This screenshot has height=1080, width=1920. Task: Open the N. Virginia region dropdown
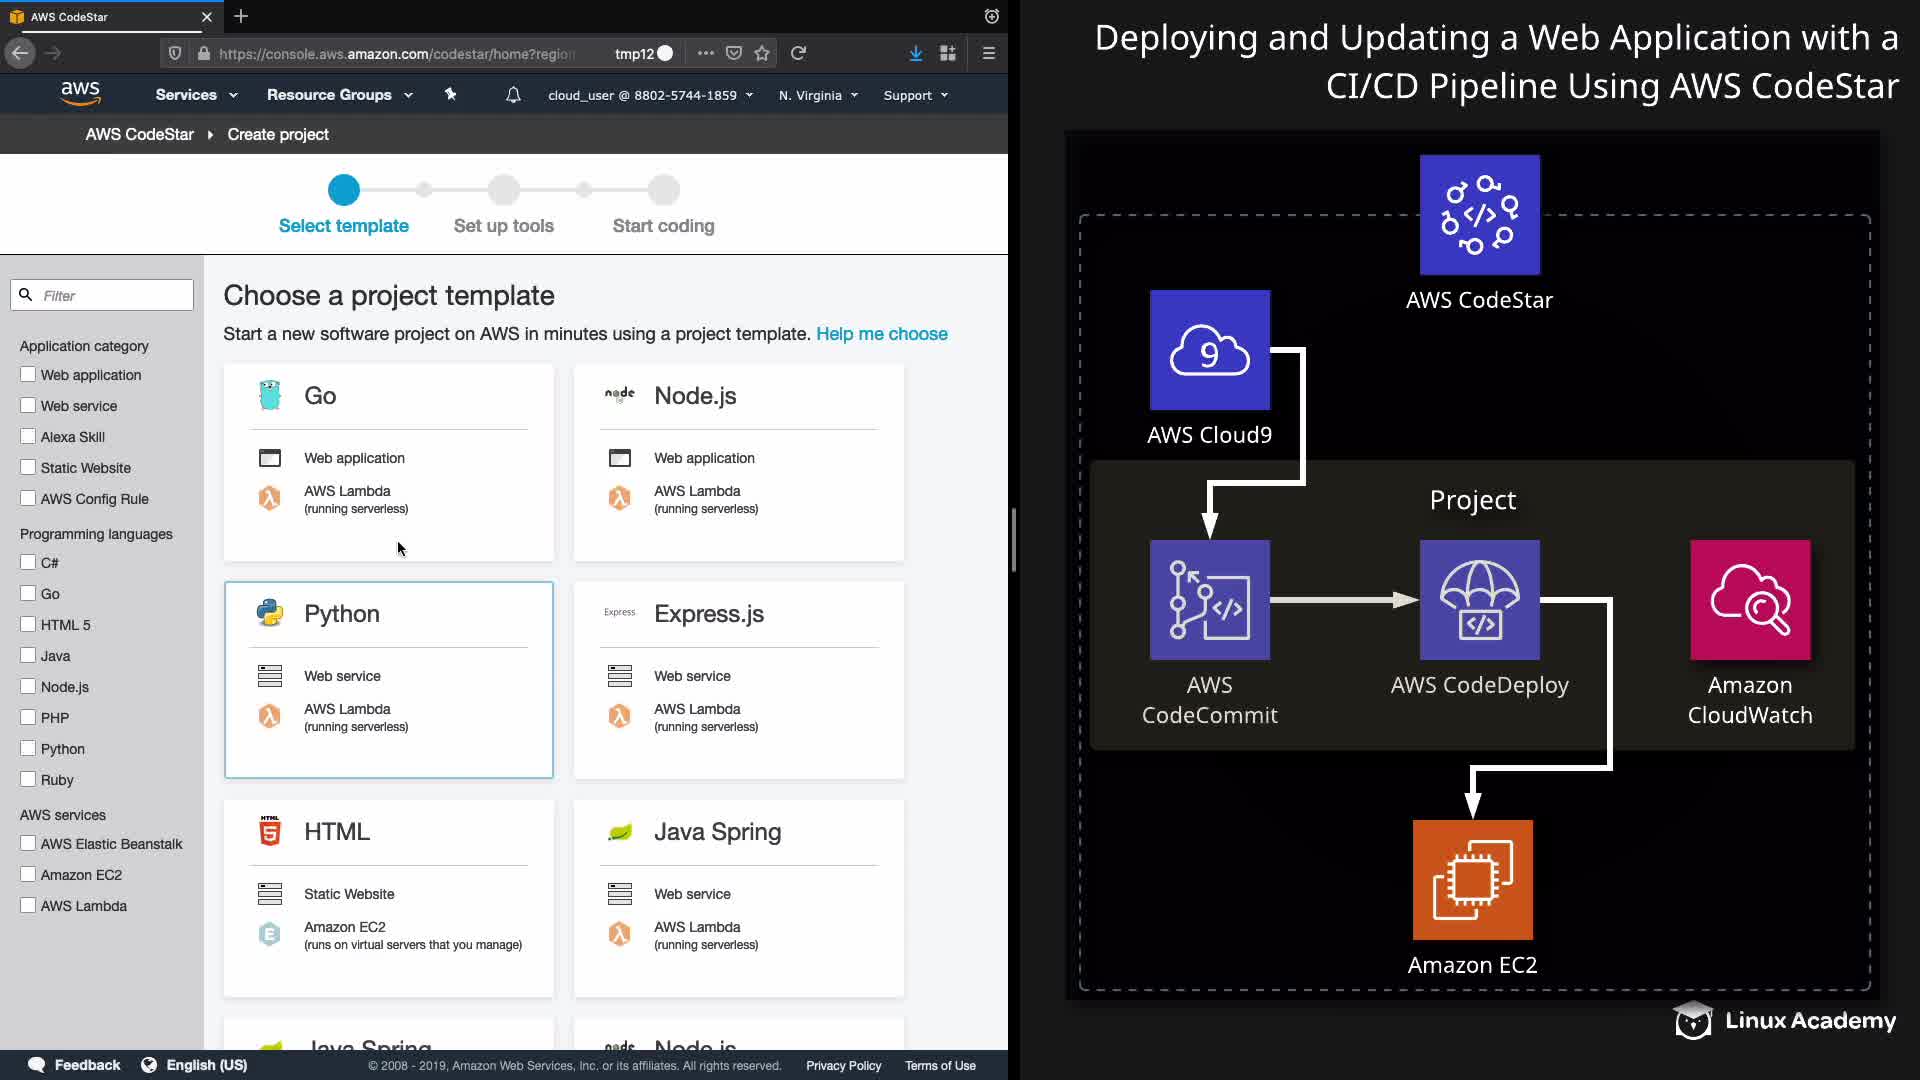(x=818, y=95)
